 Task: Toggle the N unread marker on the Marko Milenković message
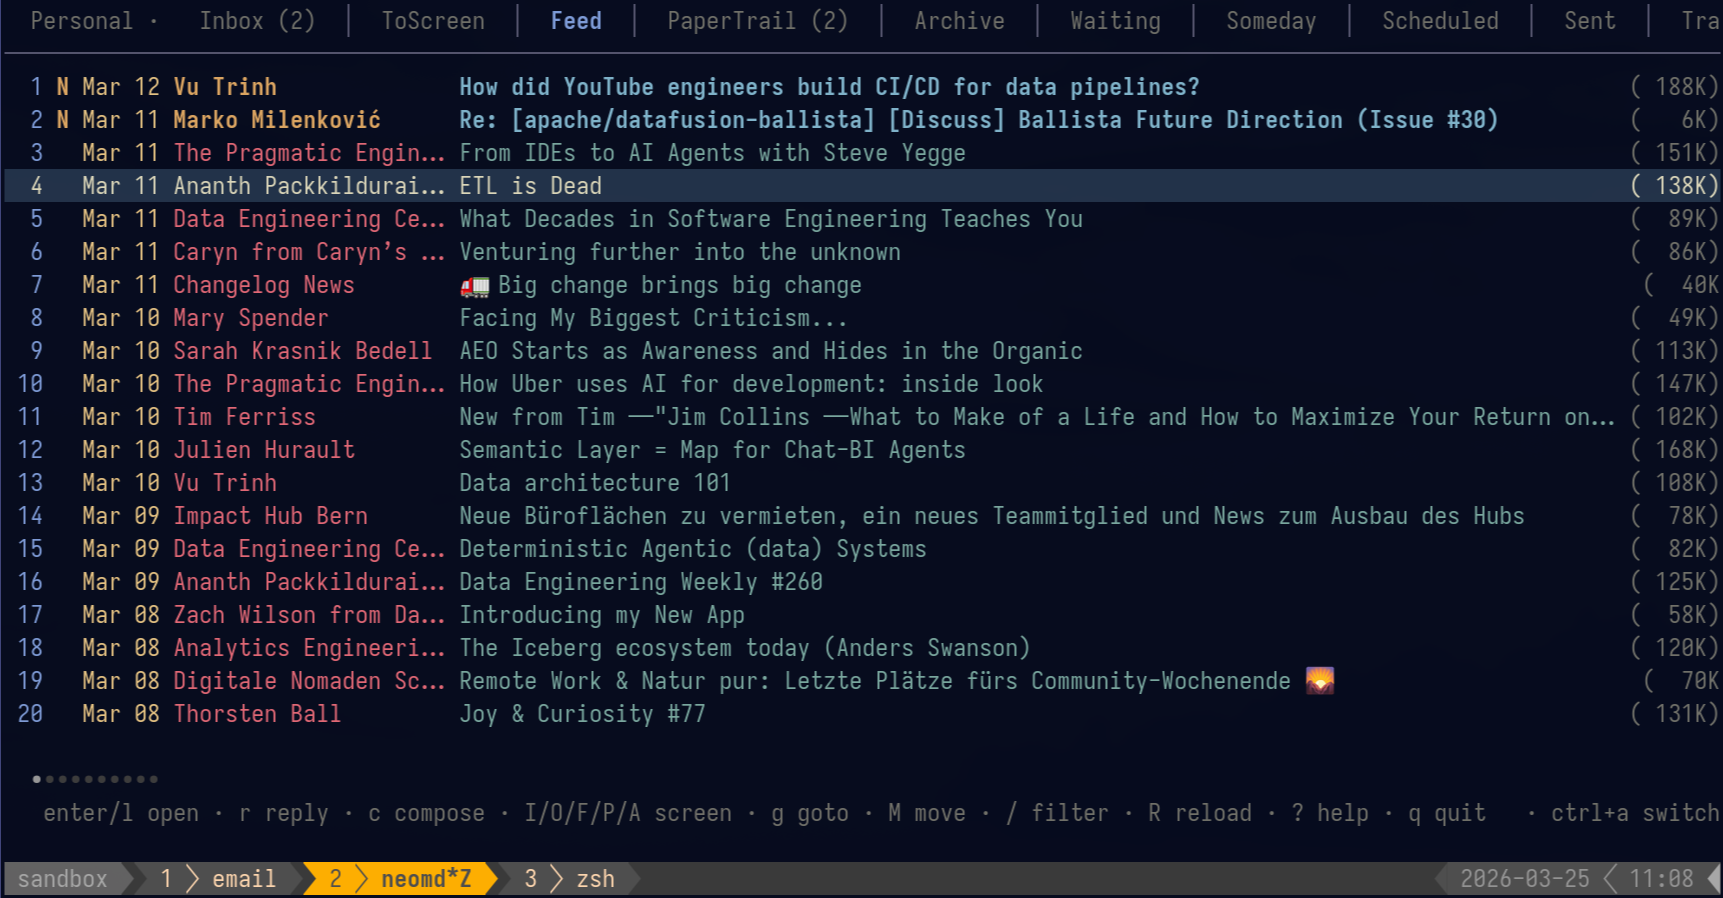(62, 120)
